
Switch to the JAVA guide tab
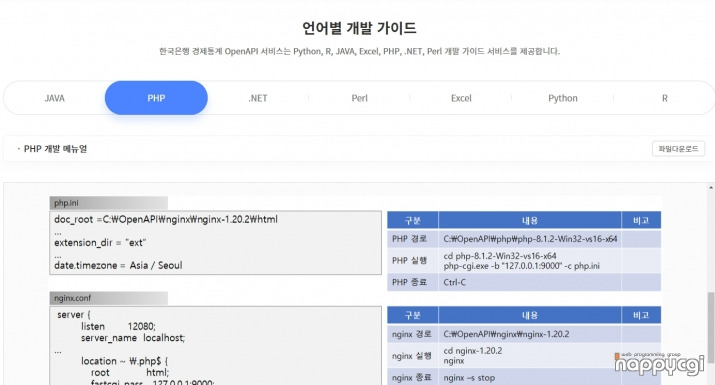55,98
